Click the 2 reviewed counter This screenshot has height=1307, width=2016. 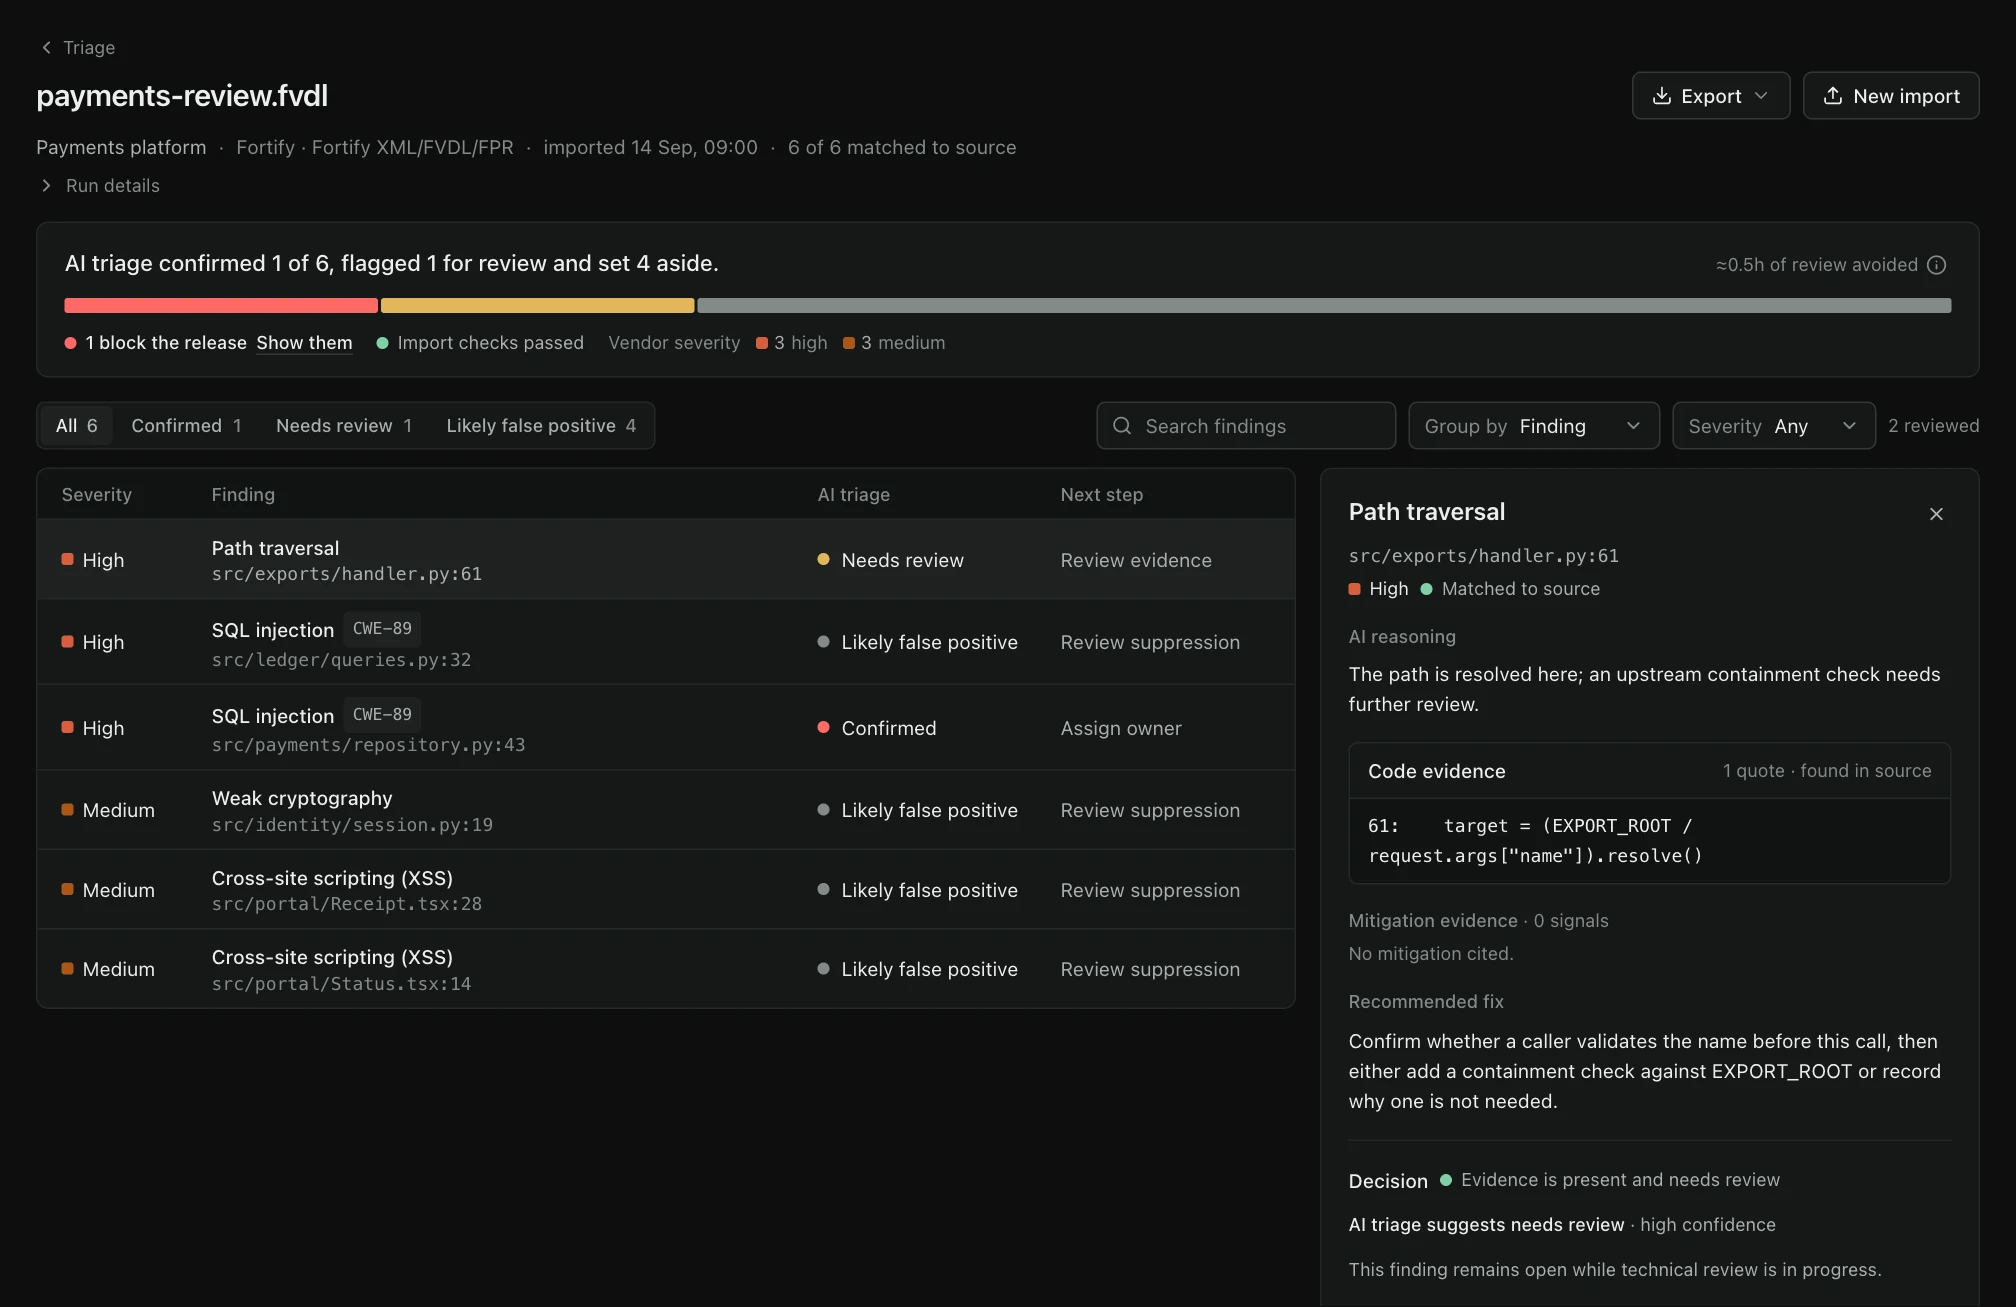[1934, 426]
